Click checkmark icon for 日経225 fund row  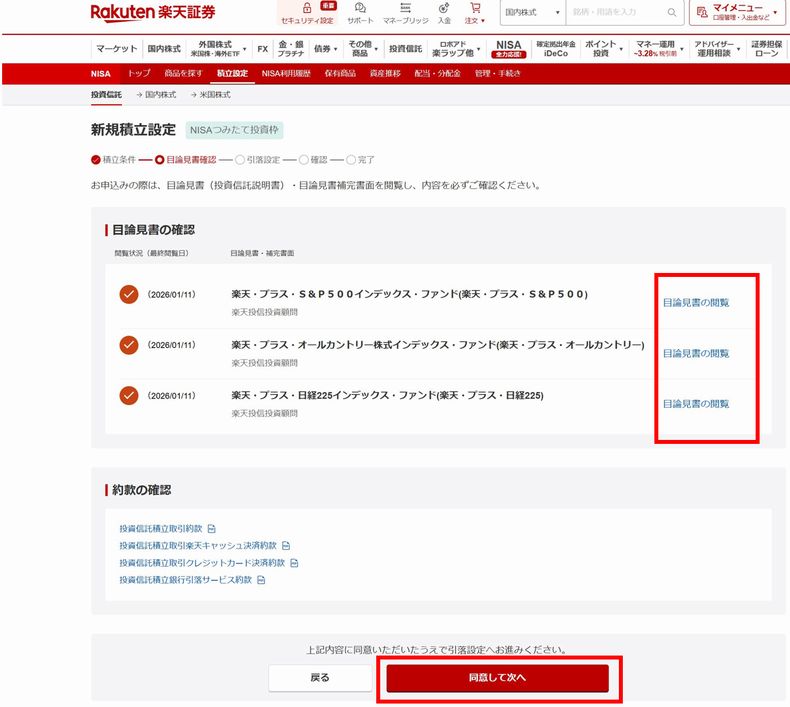point(128,395)
